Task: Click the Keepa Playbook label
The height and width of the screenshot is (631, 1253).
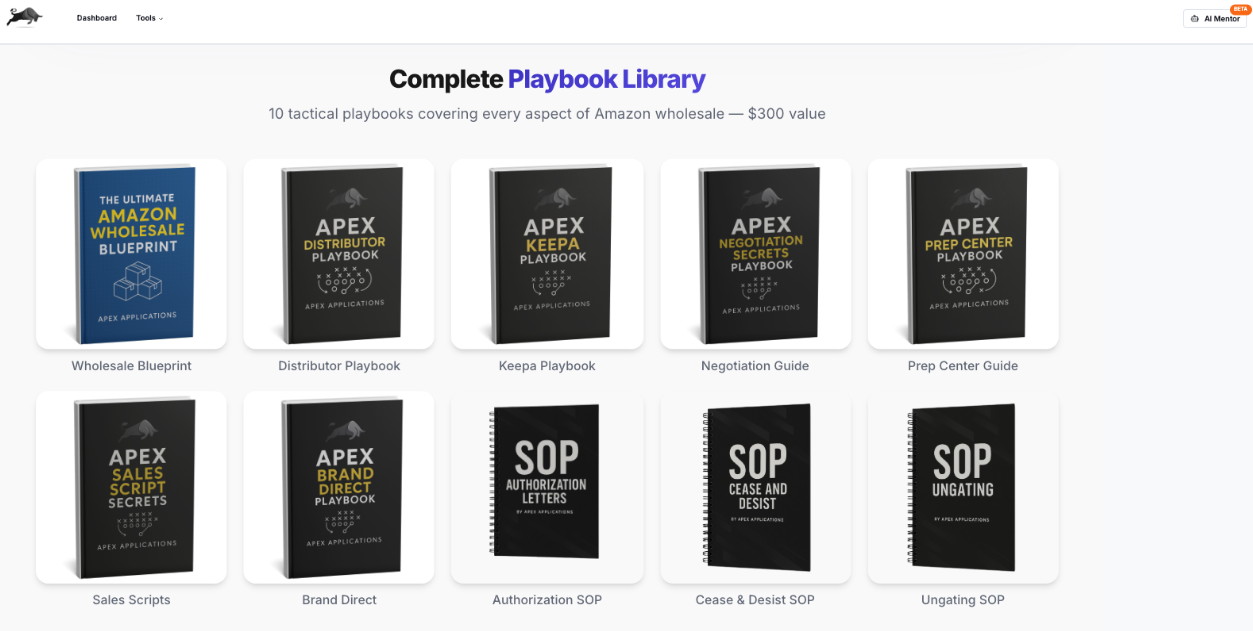Action: (x=547, y=366)
